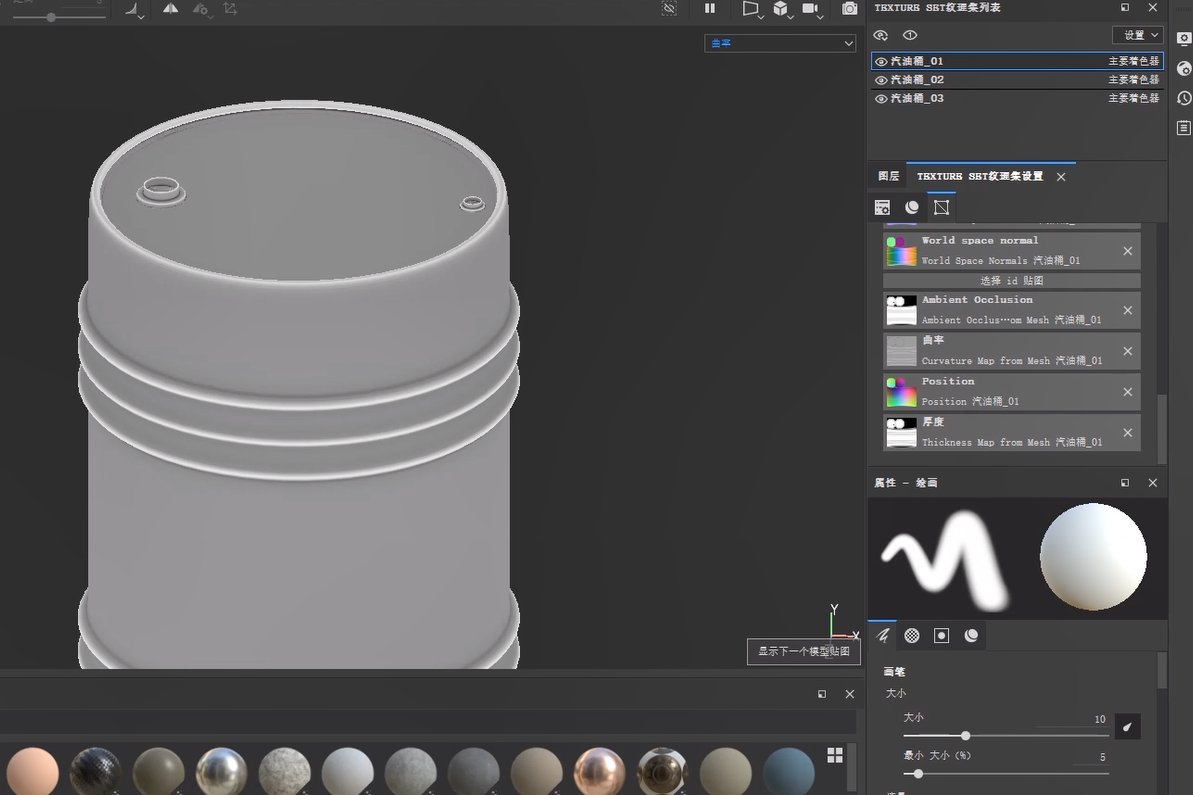Viewport: 1193px width, 795px height.
Task: Open the history clock icon in right sidebar
Action: point(1184,98)
